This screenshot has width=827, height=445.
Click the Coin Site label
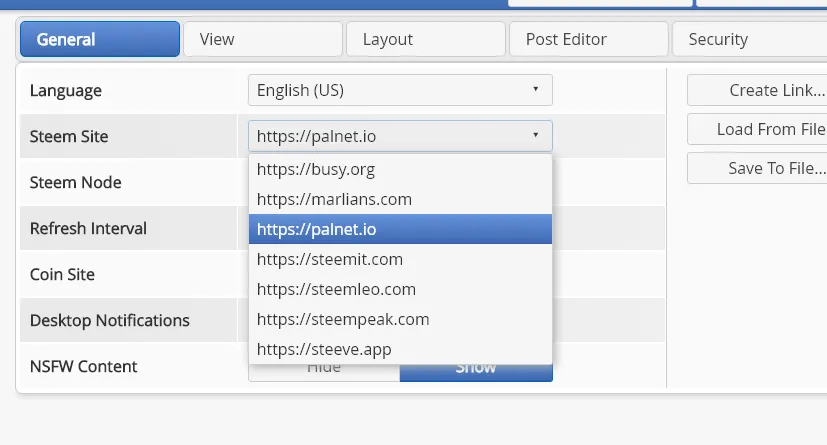coord(62,274)
